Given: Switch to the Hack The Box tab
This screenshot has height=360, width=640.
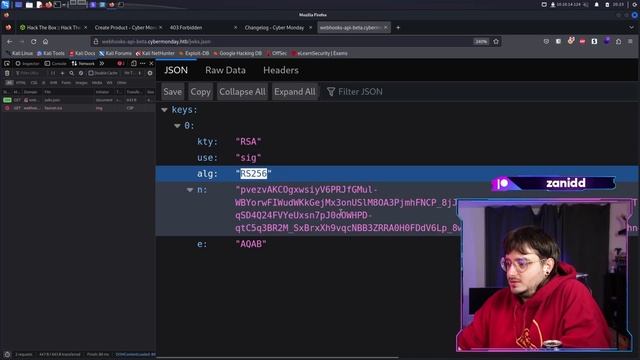Looking at the screenshot, I should pos(53,28).
